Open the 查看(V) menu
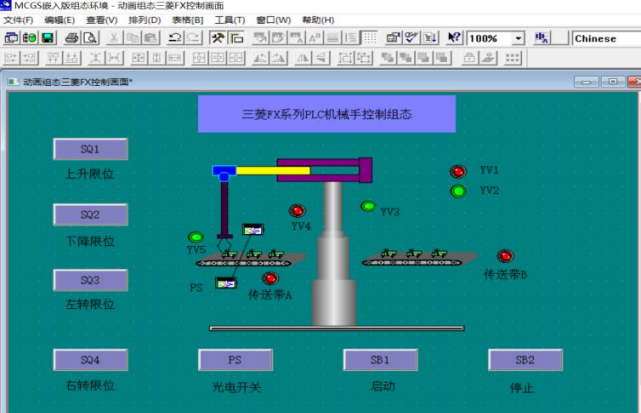This screenshot has height=413, width=641. click(102, 20)
